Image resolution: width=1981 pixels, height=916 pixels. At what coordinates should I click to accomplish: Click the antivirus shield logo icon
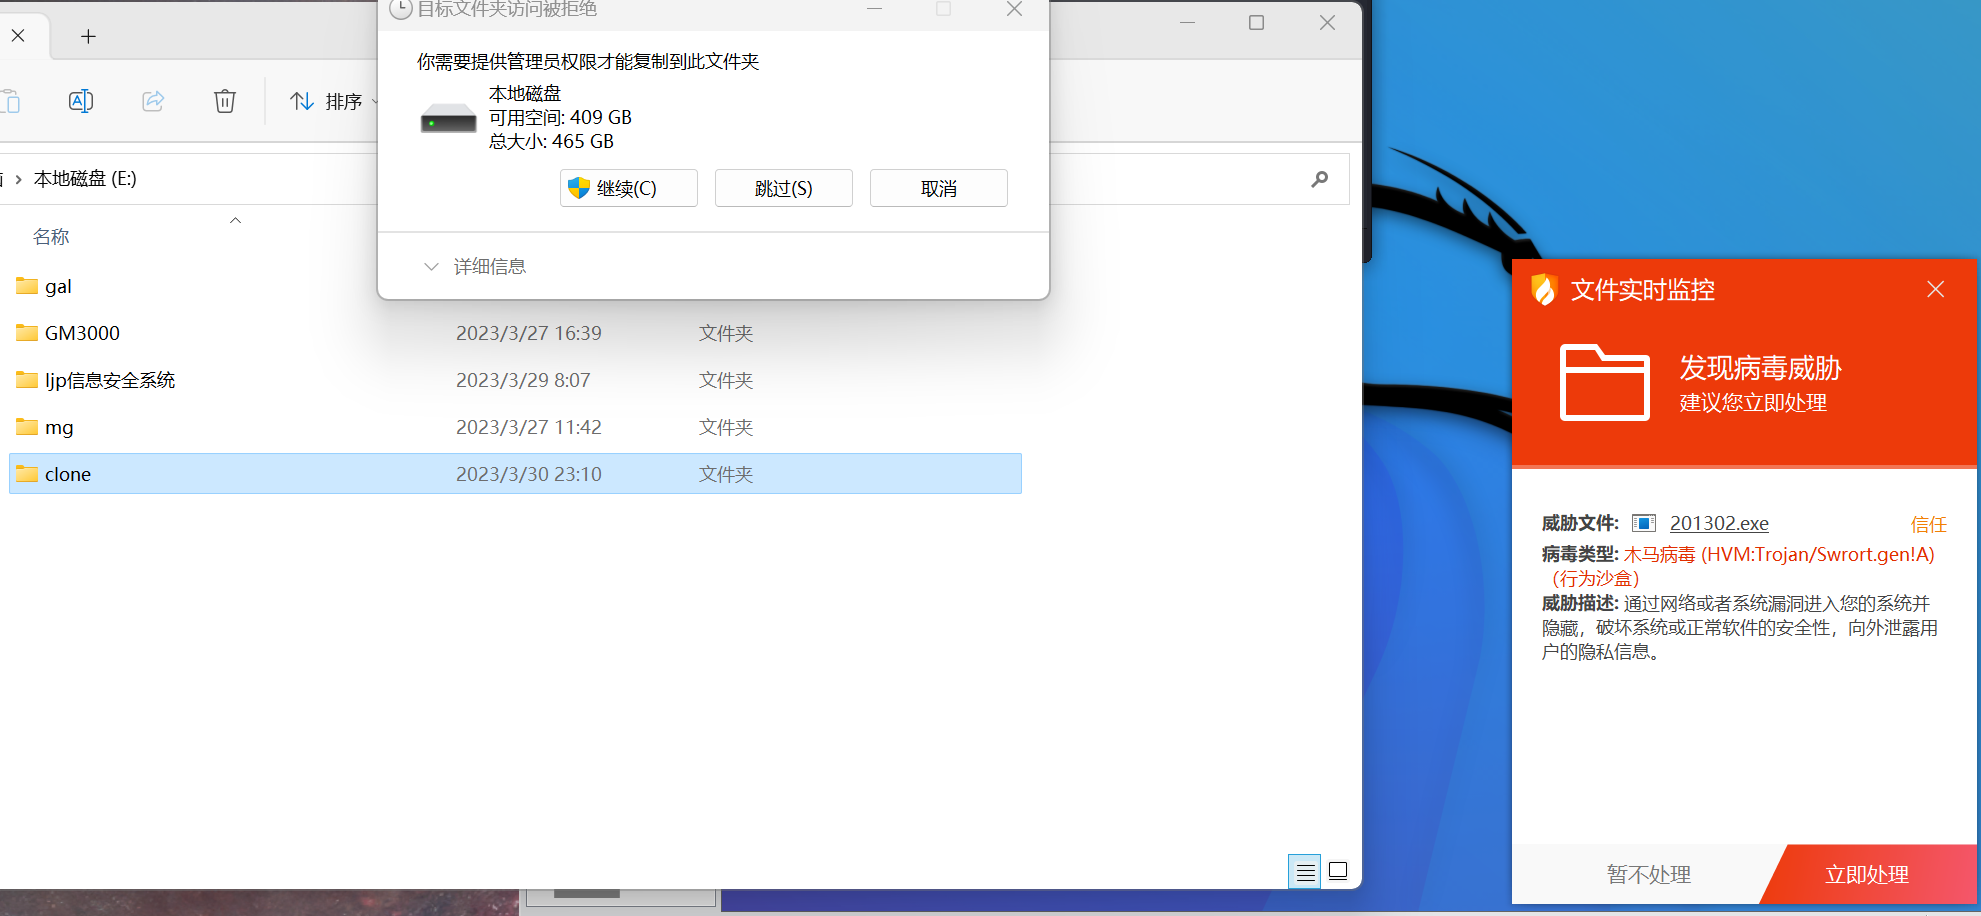point(1544,290)
